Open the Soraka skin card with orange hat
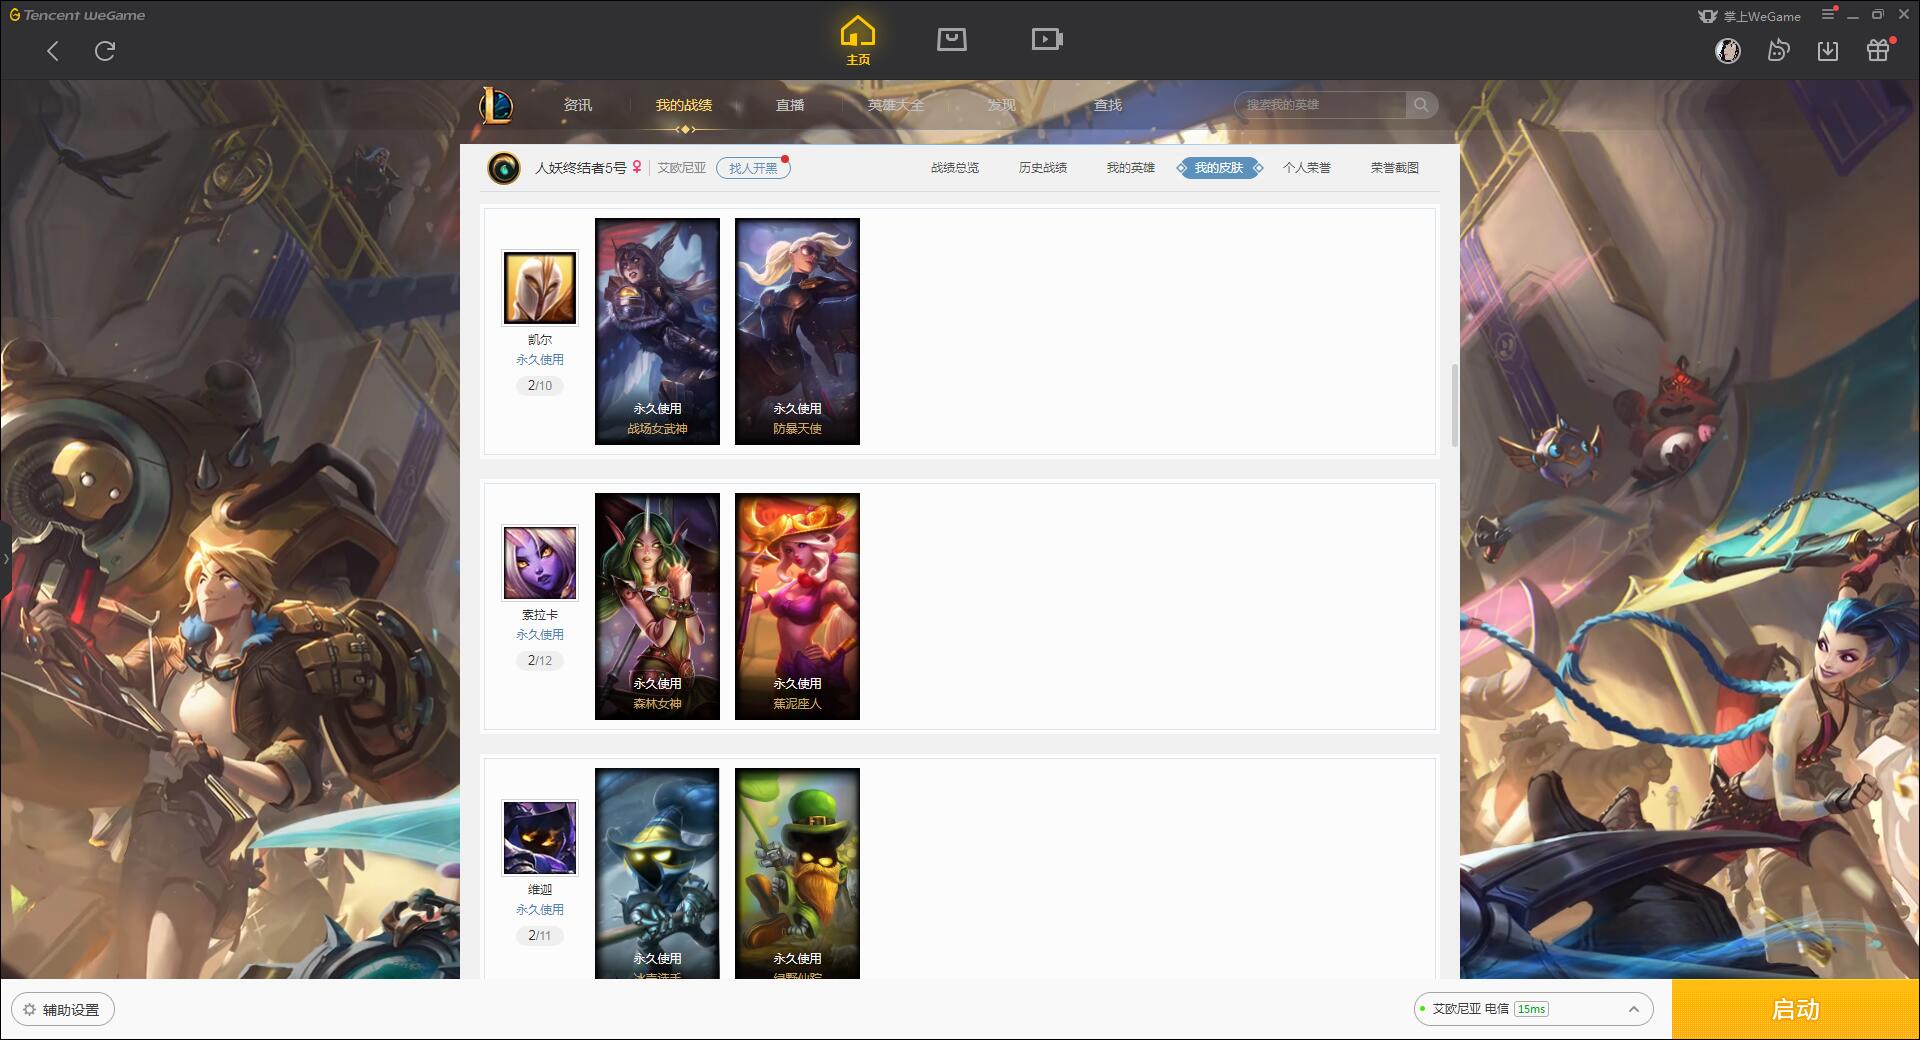This screenshot has height=1040, width=1920. point(797,606)
